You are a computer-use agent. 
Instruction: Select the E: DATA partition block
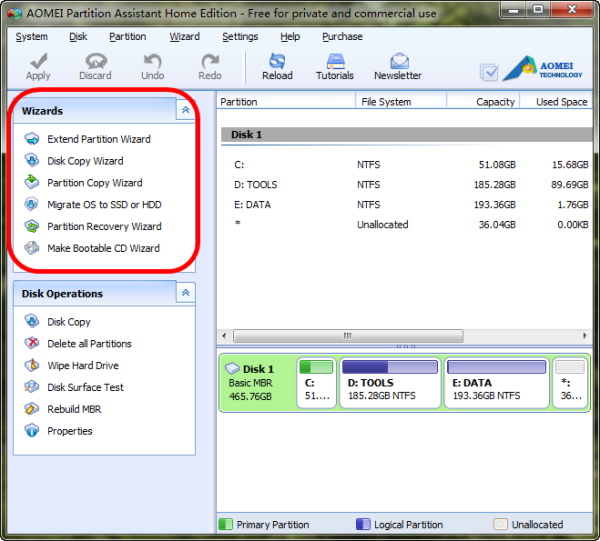pos(497,383)
